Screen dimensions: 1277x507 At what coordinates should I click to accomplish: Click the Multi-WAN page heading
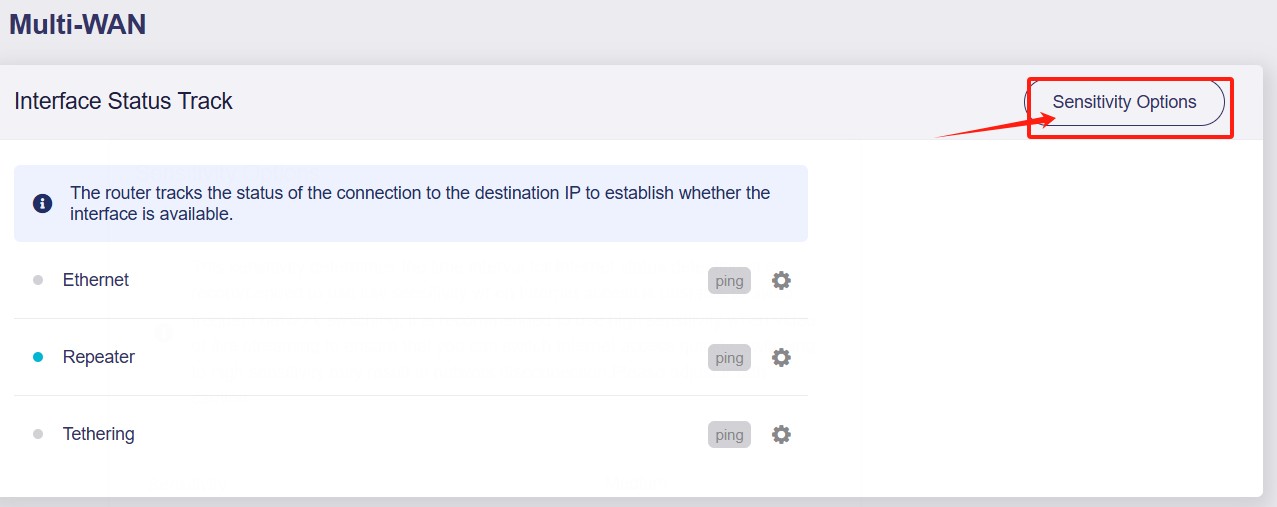click(78, 24)
